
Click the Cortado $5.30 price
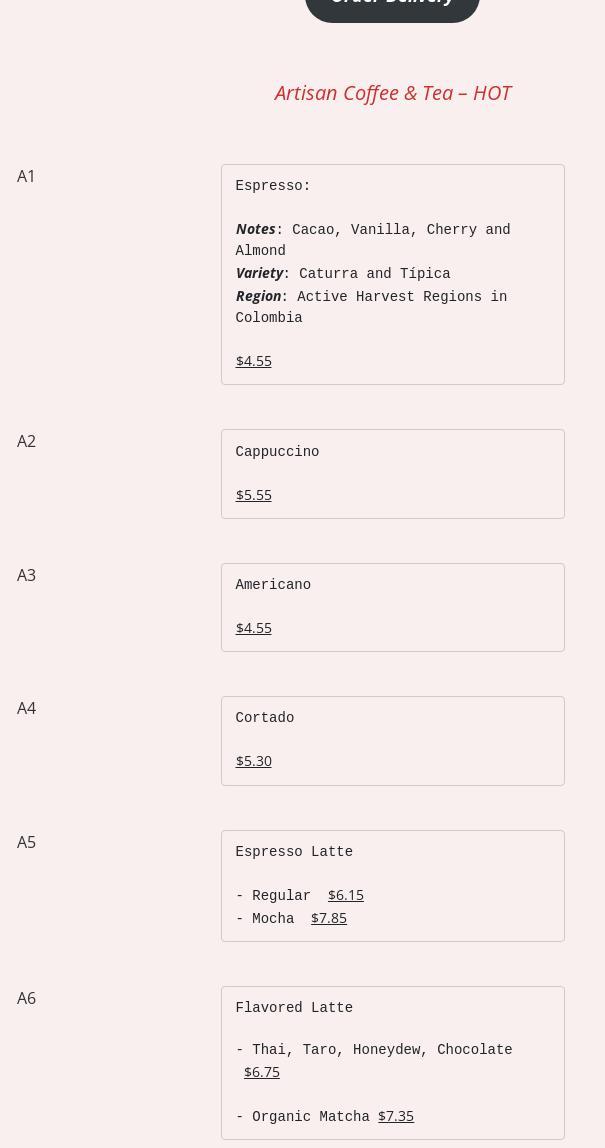[x=254, y=761]
